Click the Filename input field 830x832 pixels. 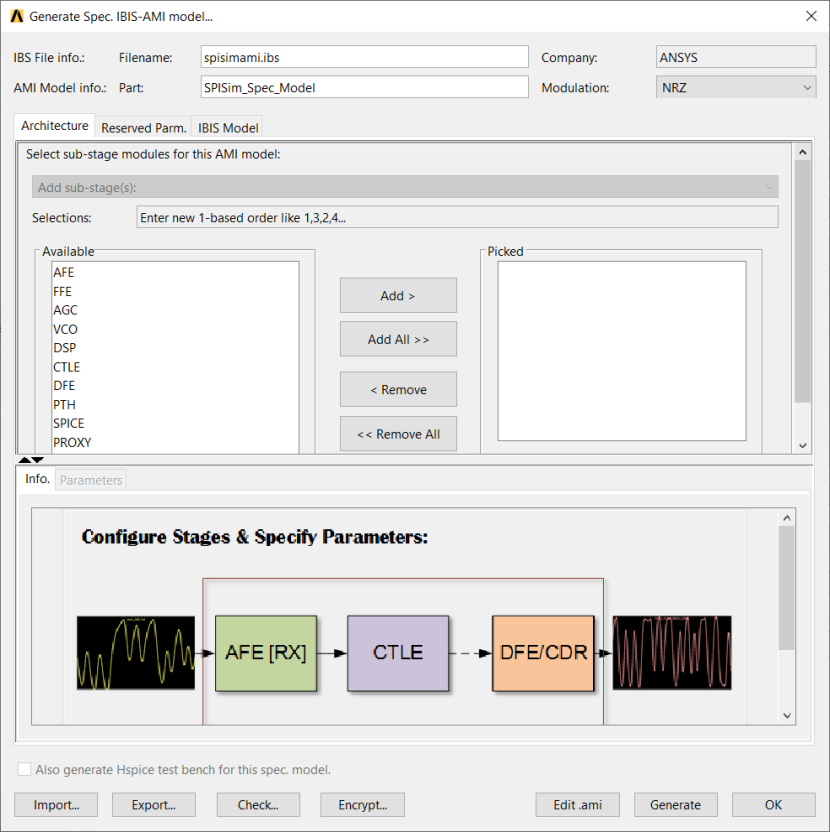tap(365, 57)
